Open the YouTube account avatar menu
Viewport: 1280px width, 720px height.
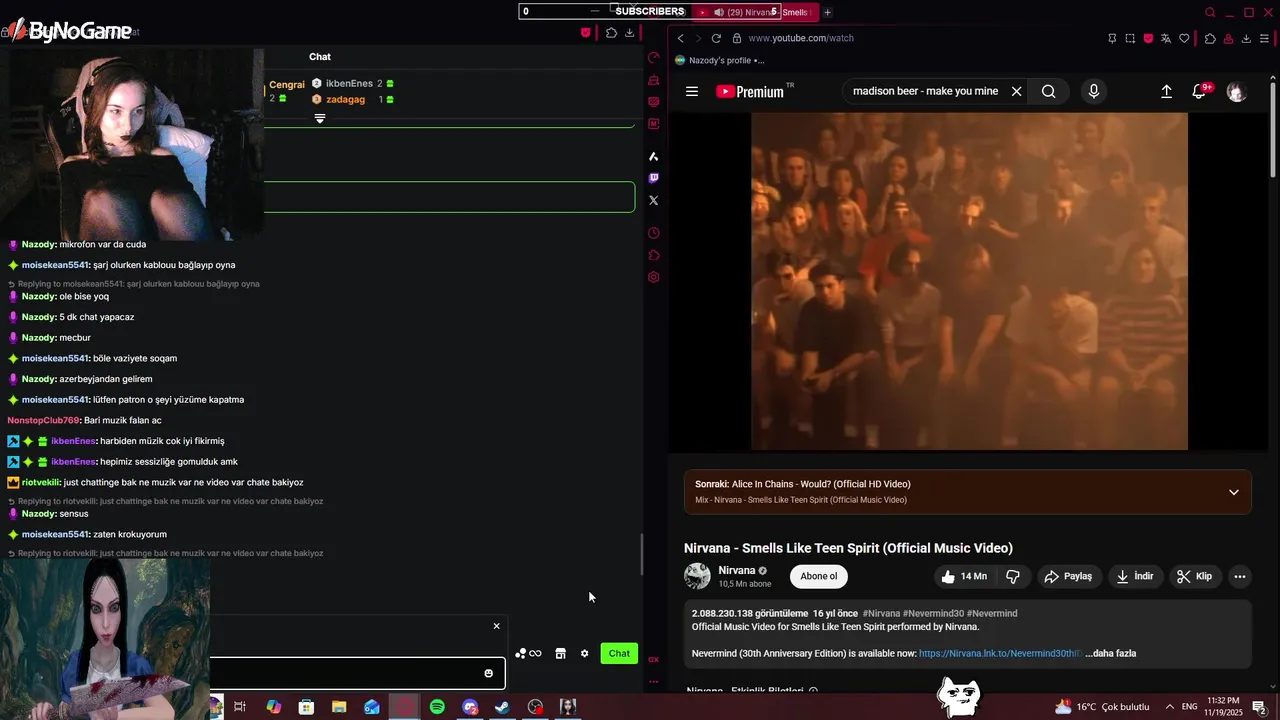click(x=1237, y=91)
